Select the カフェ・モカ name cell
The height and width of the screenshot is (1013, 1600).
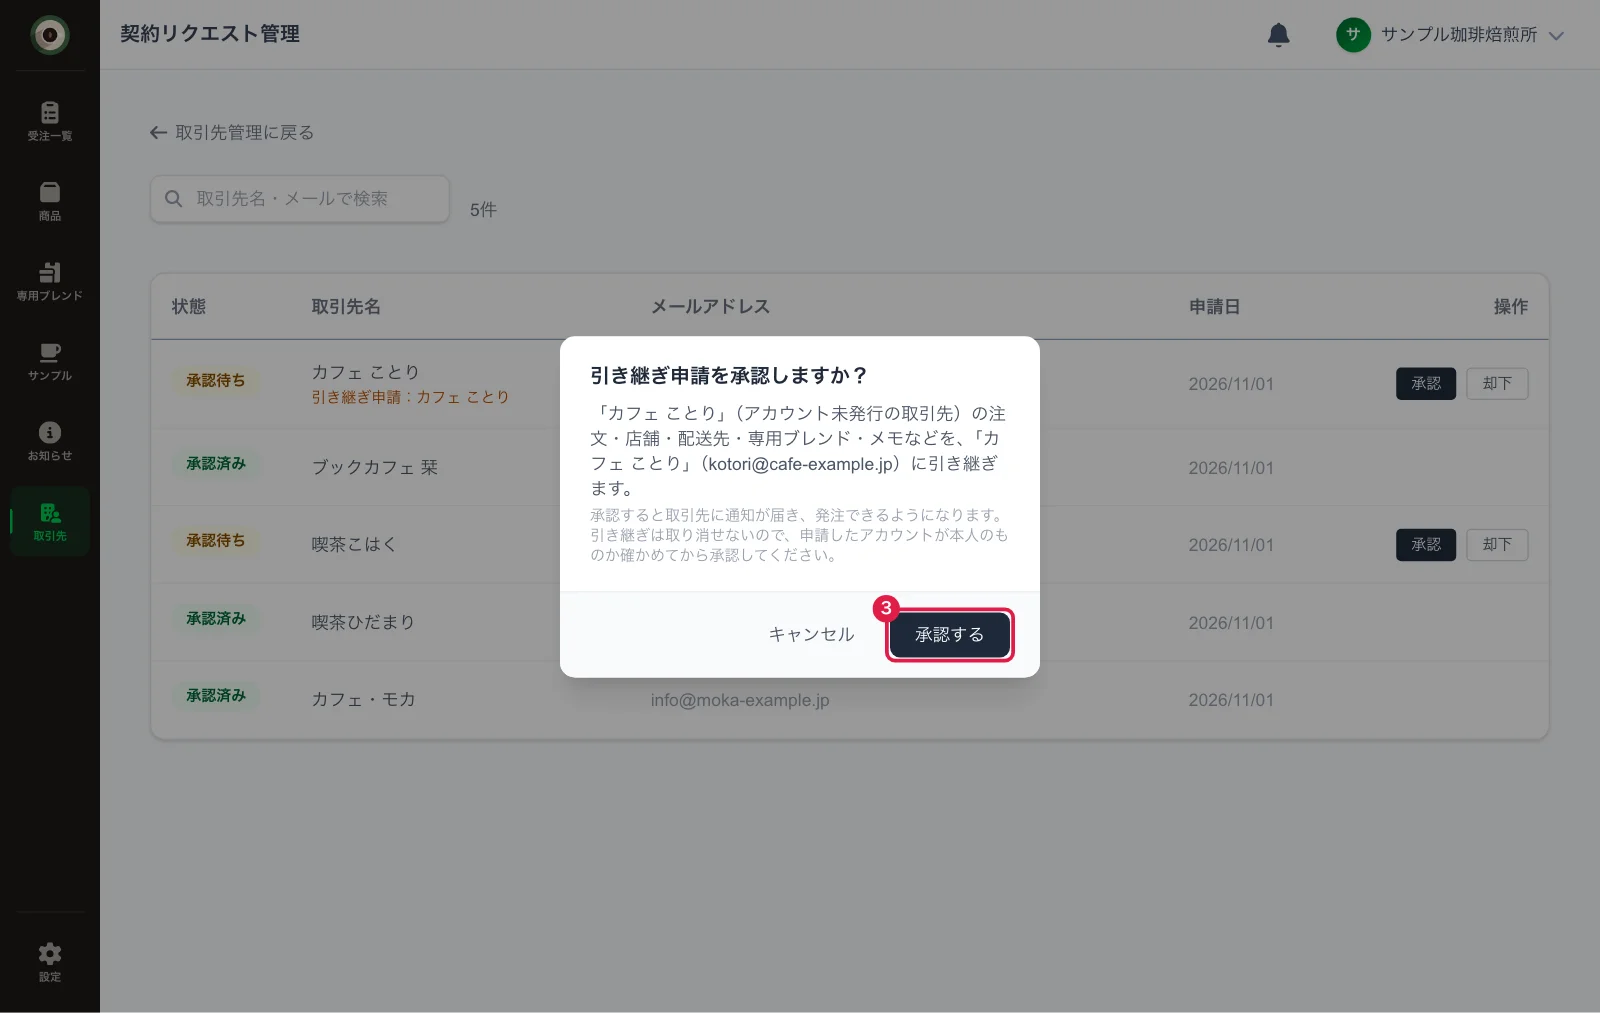(x=363, y=700)
